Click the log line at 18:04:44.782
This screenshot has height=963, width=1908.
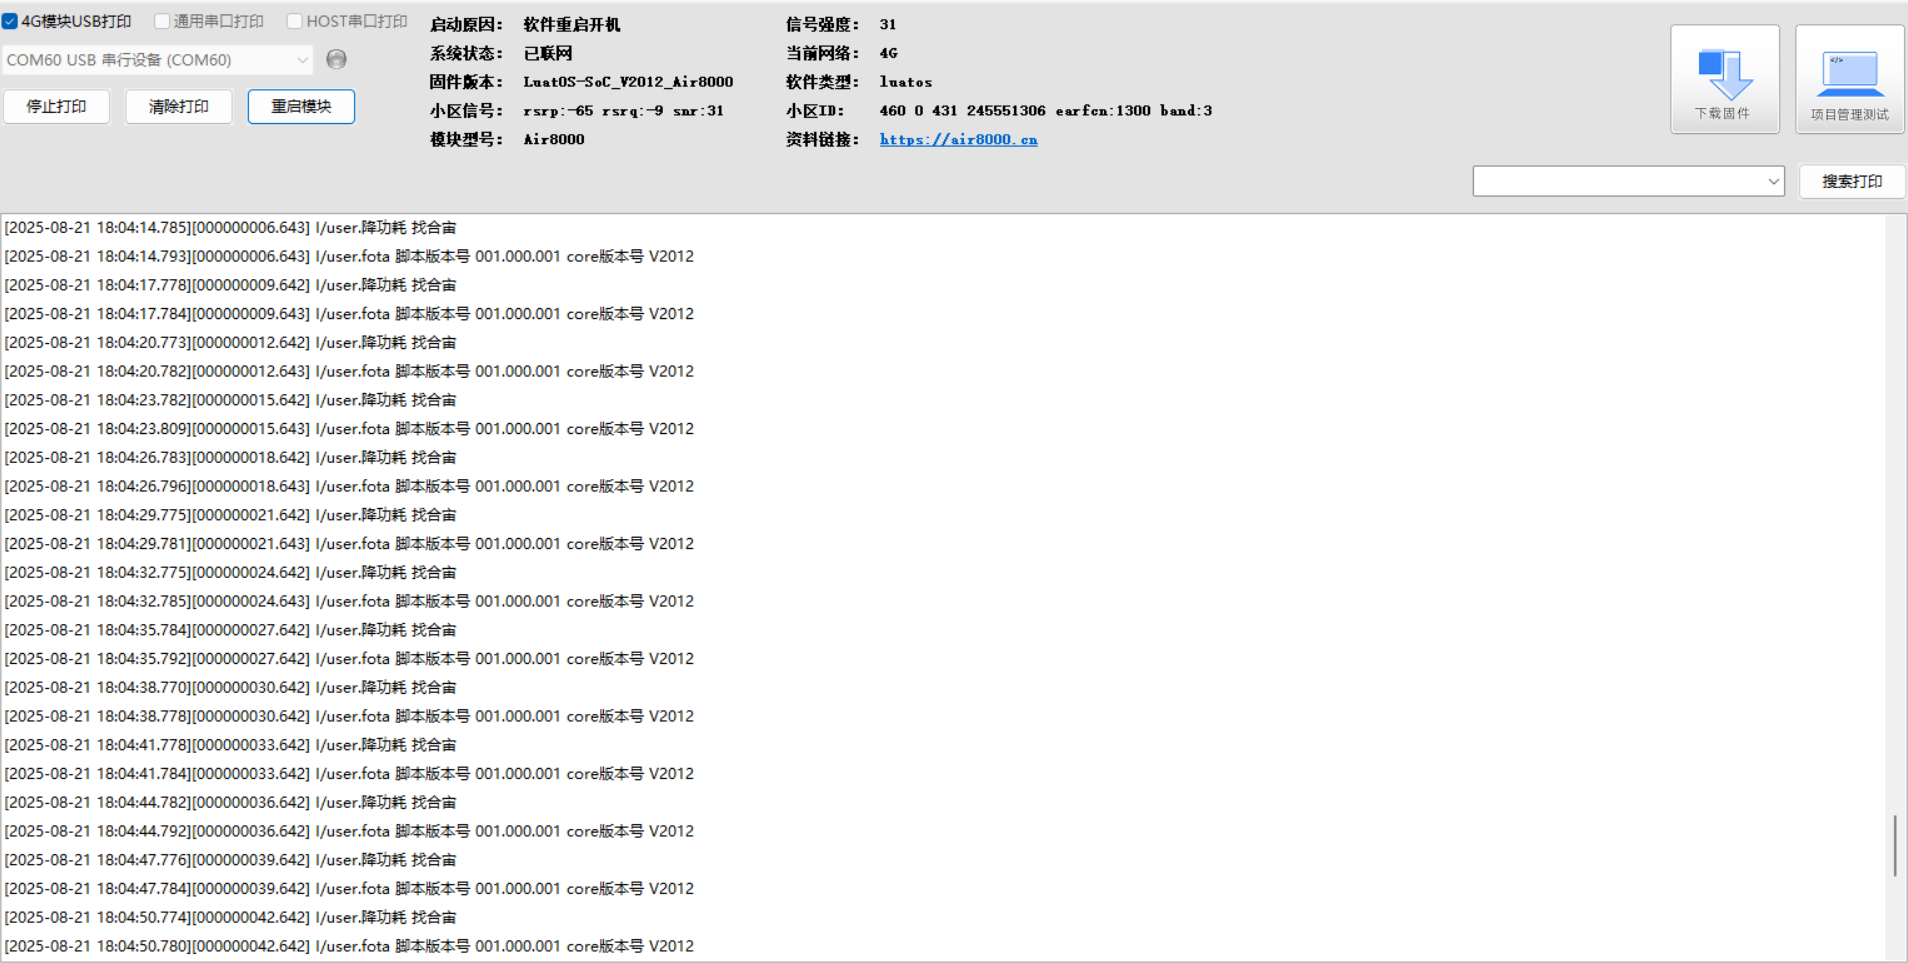coord(230,803)
